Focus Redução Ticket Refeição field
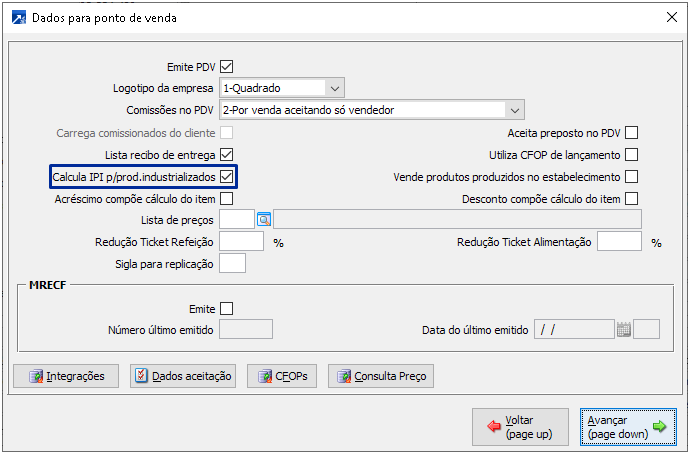Viewport: 691px width, 455px height. tap(241, 242)
